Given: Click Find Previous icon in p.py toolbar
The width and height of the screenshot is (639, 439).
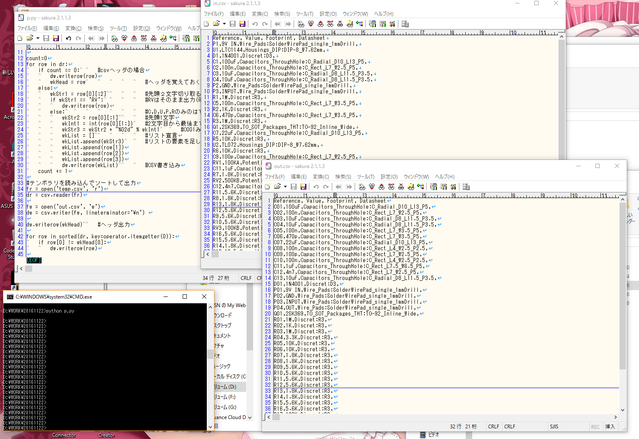Looking at the screenshot, I should point(134,38).
